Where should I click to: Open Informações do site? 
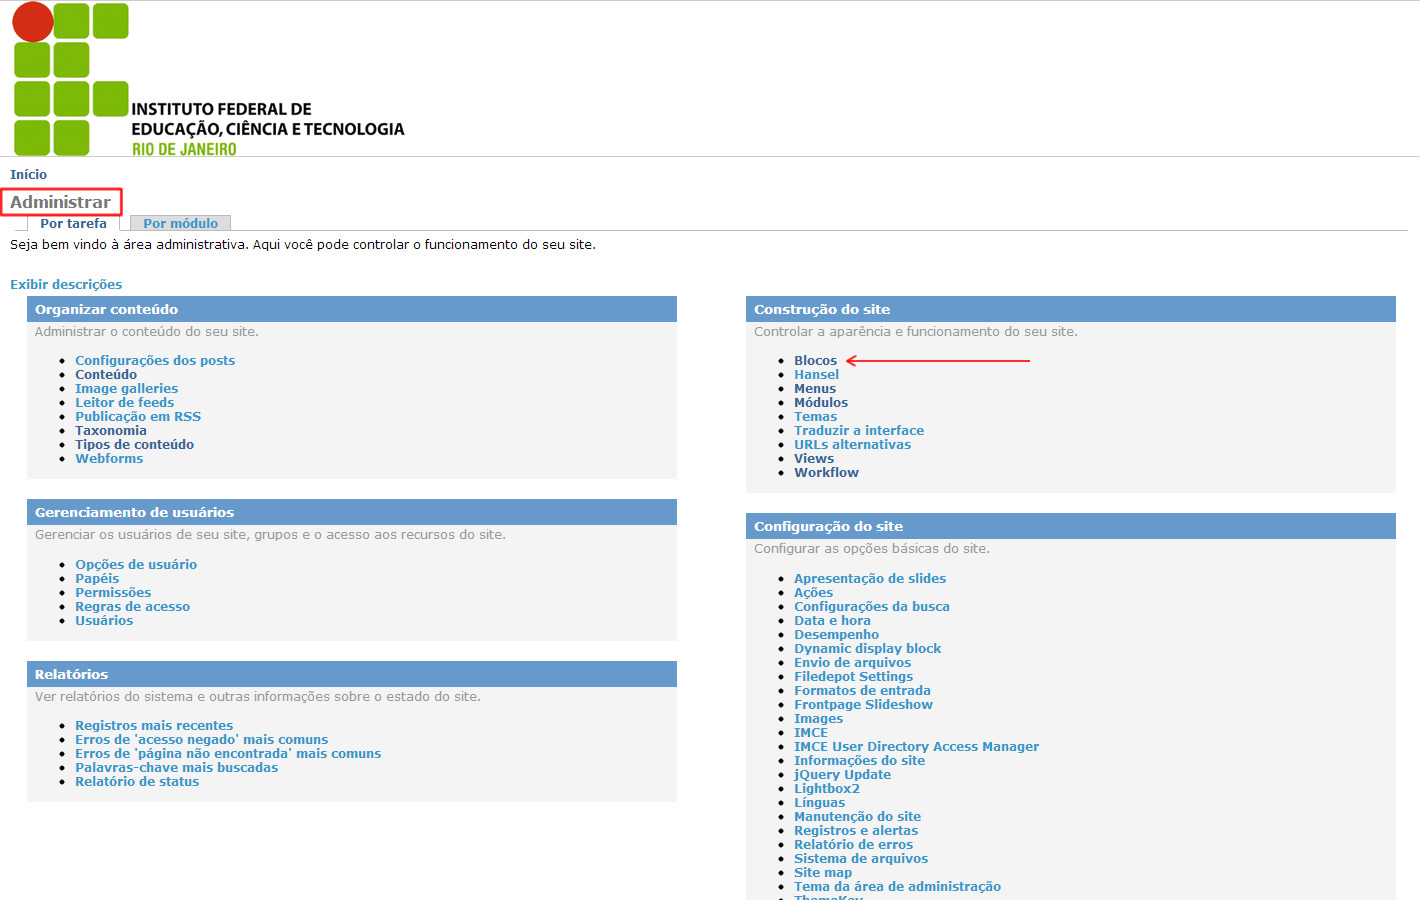point(859,761)
